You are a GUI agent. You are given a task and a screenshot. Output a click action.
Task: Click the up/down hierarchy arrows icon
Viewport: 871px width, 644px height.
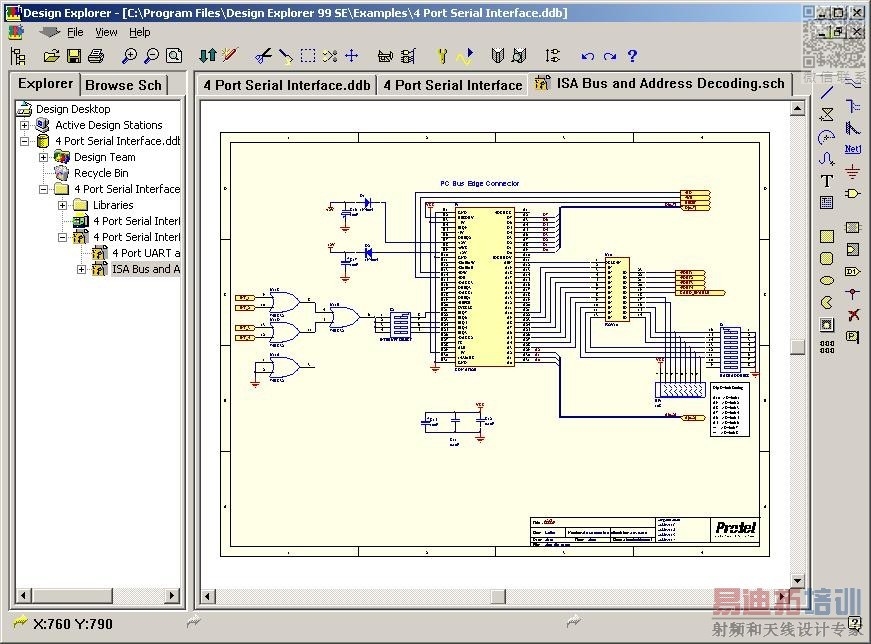click(208, 56)
